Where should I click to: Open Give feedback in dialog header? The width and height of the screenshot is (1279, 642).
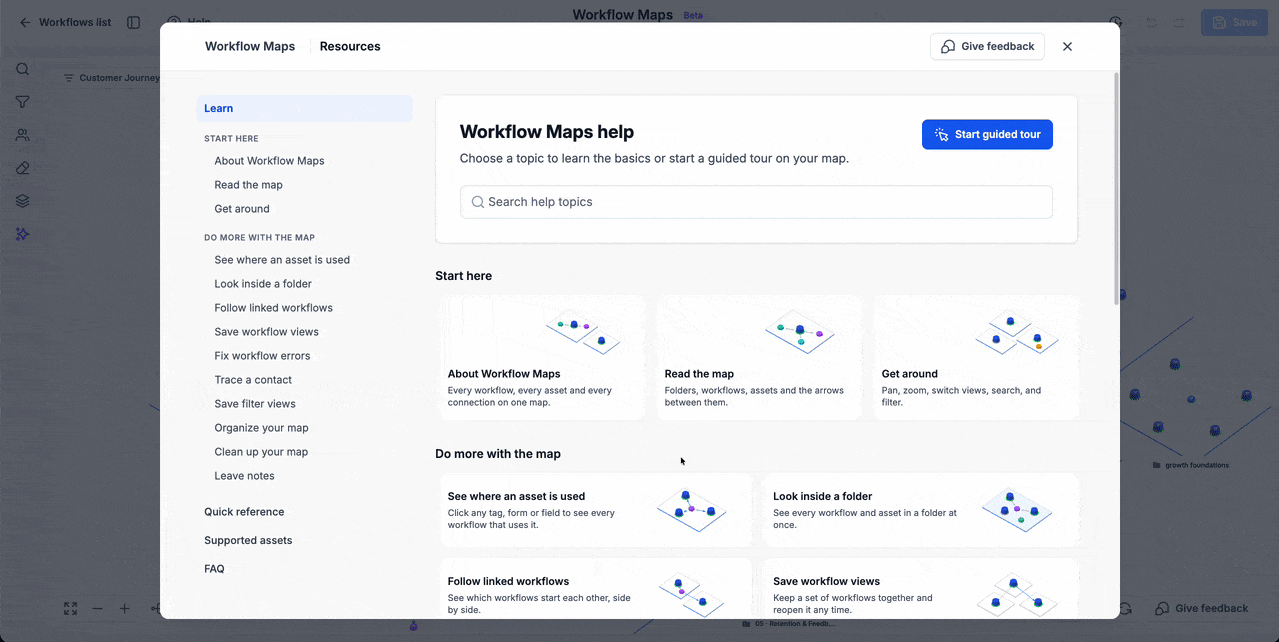987,47
